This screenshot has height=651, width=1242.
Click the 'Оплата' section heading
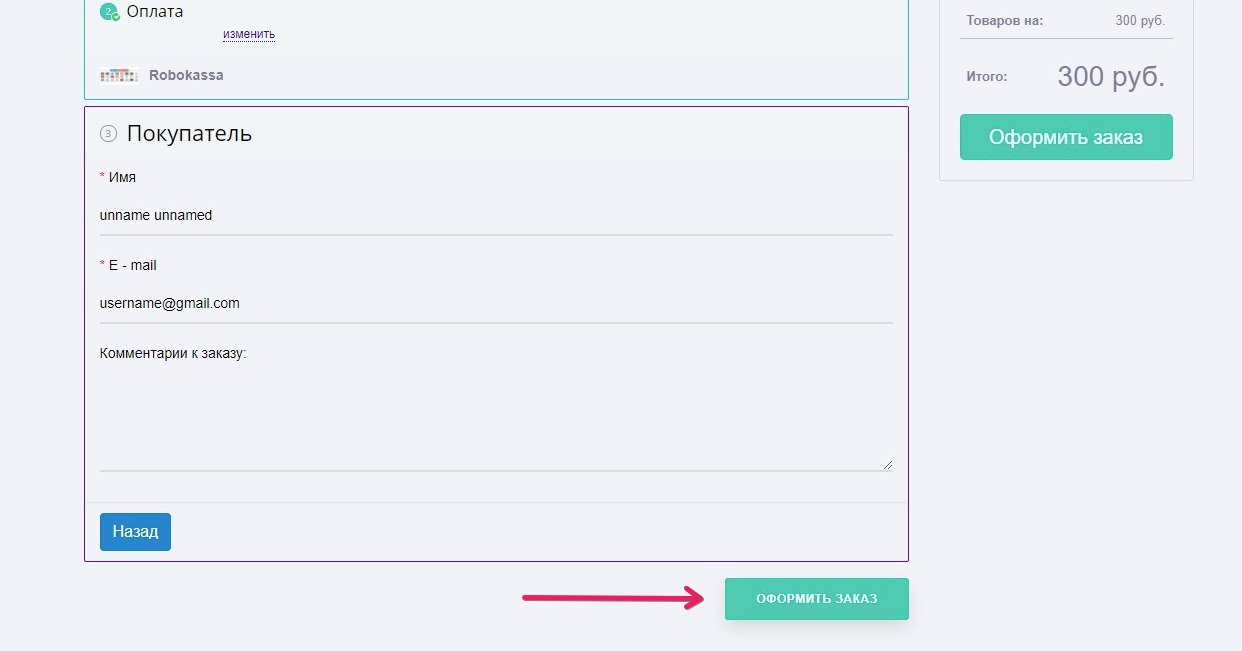click(x=154, y=12)
